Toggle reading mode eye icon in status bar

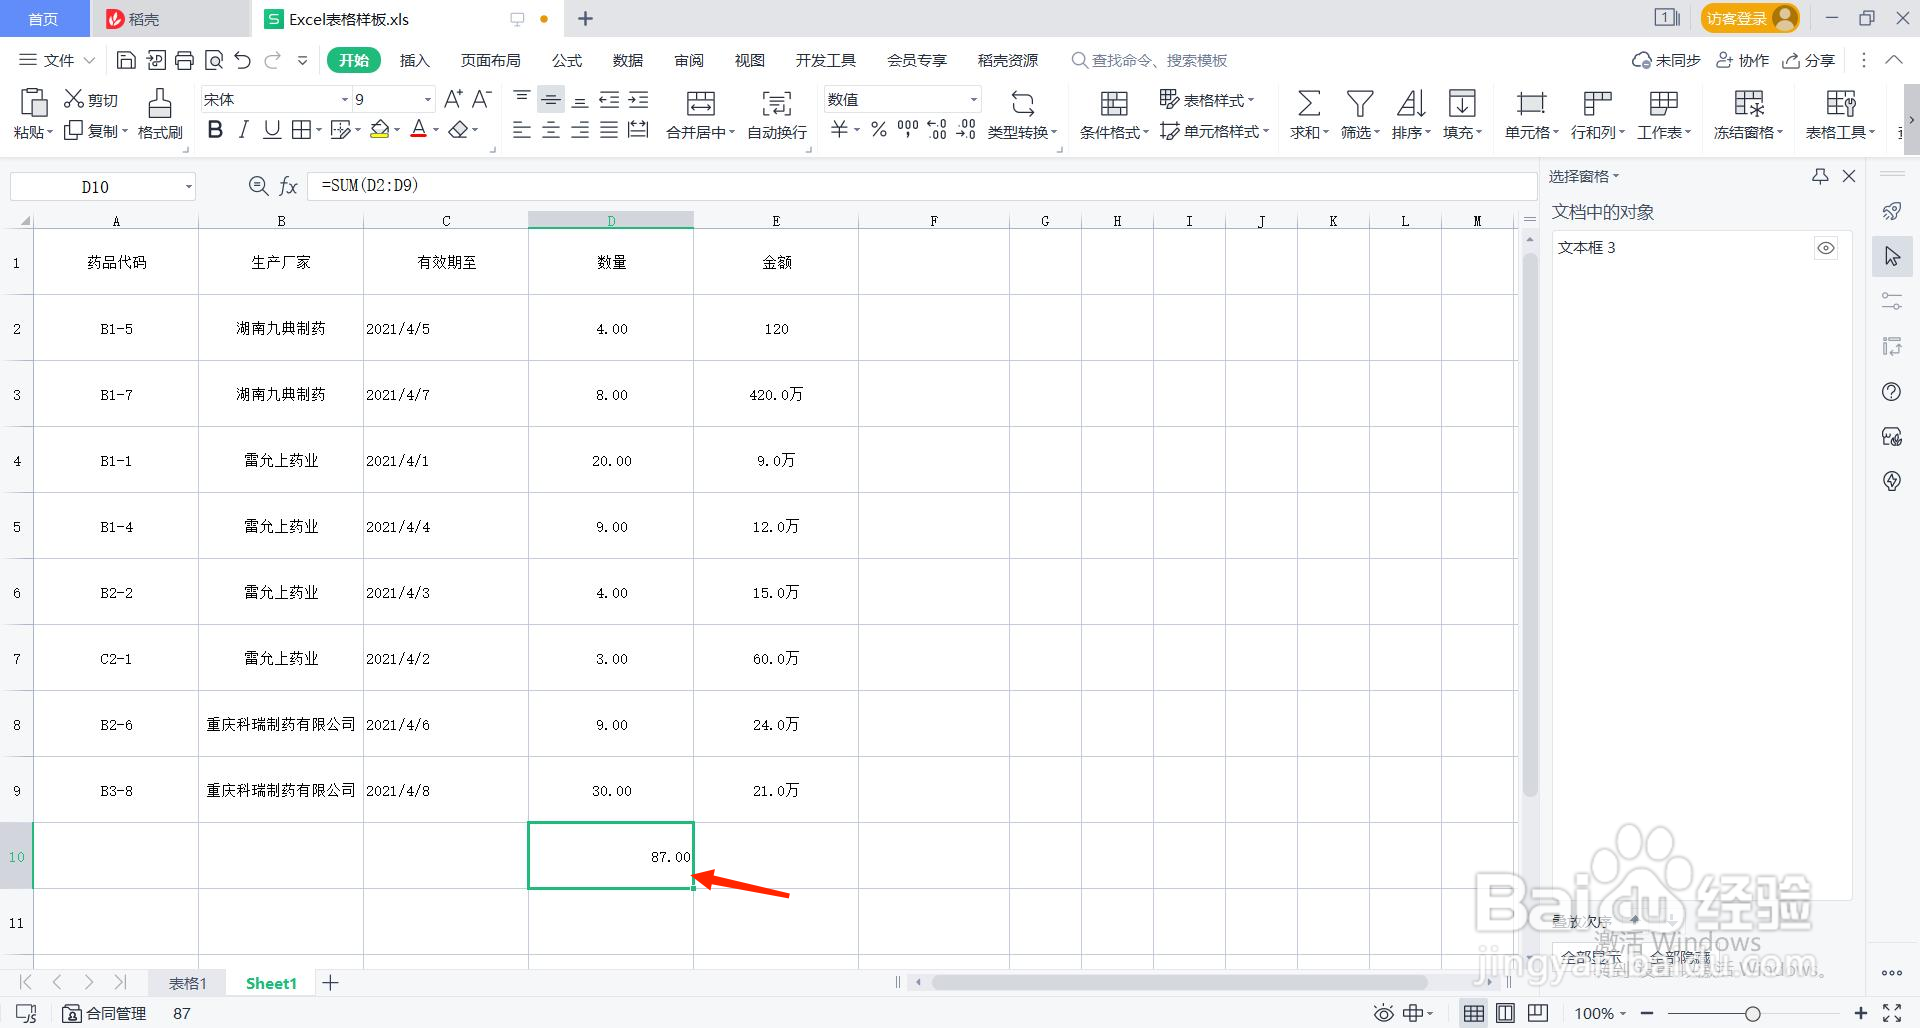pyautogui.click(x=1383, y=1013)
